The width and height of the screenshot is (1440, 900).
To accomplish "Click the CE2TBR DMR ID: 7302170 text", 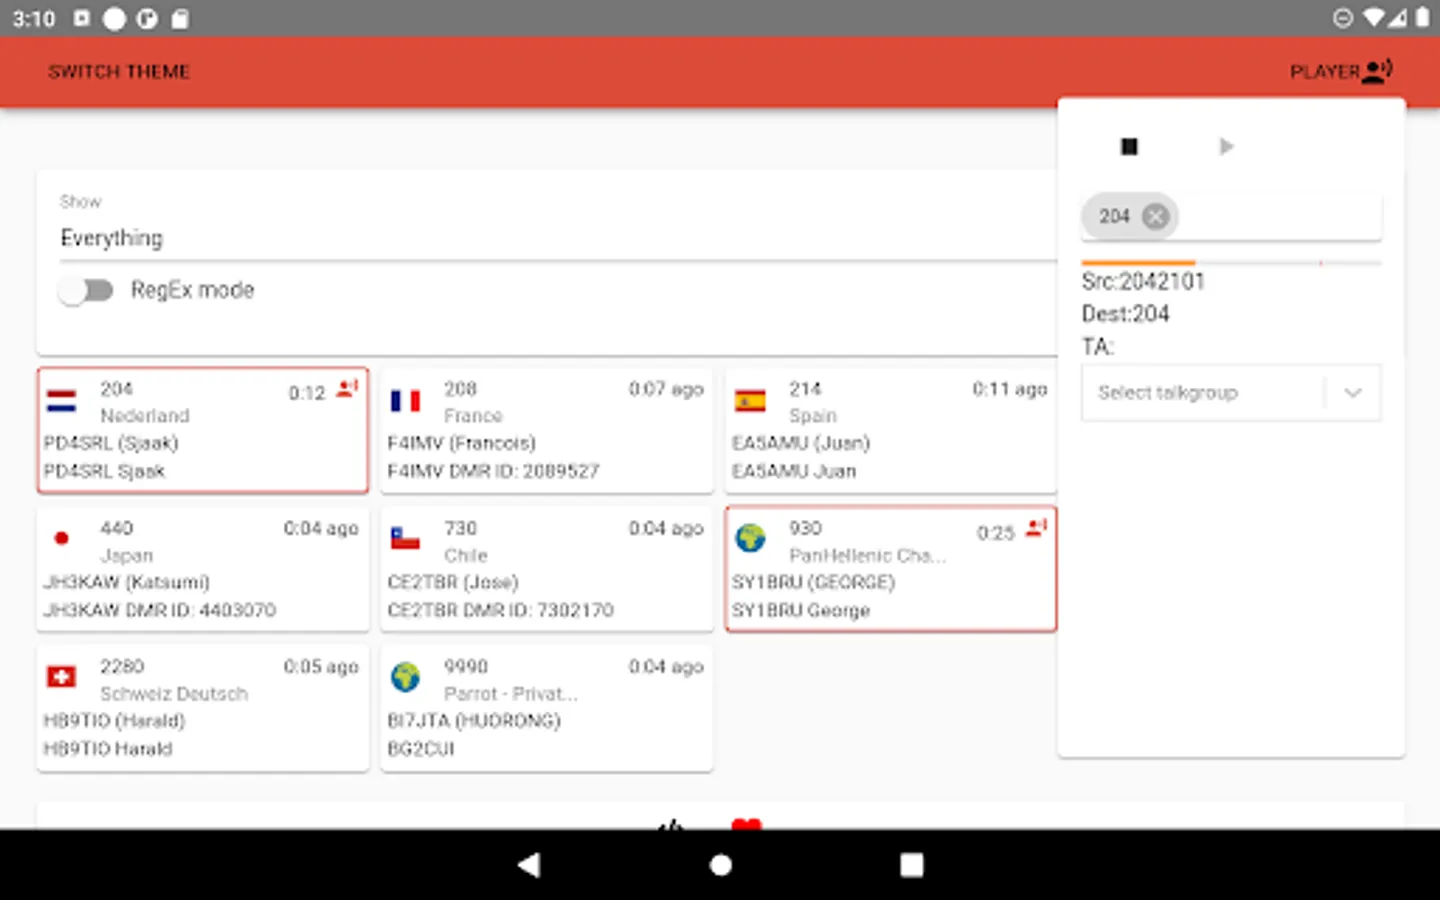I will click(x=501, y=610).
